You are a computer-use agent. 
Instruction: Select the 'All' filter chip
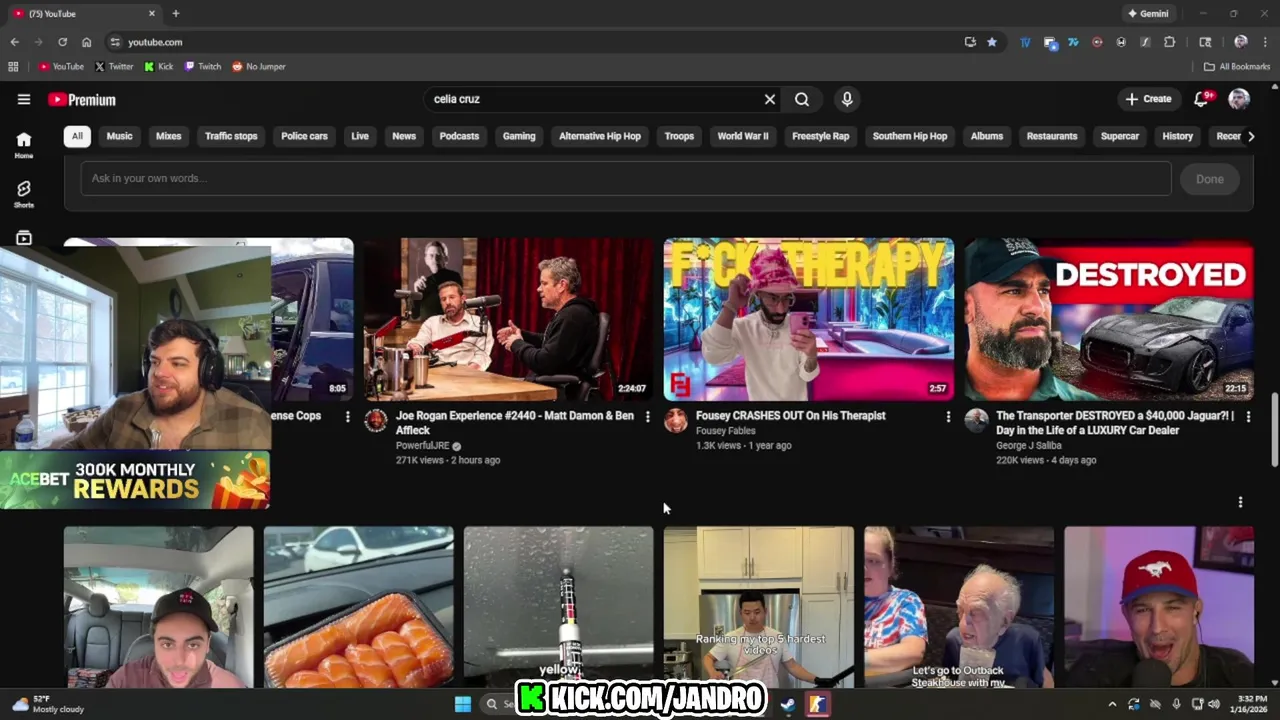click(77, 136)
